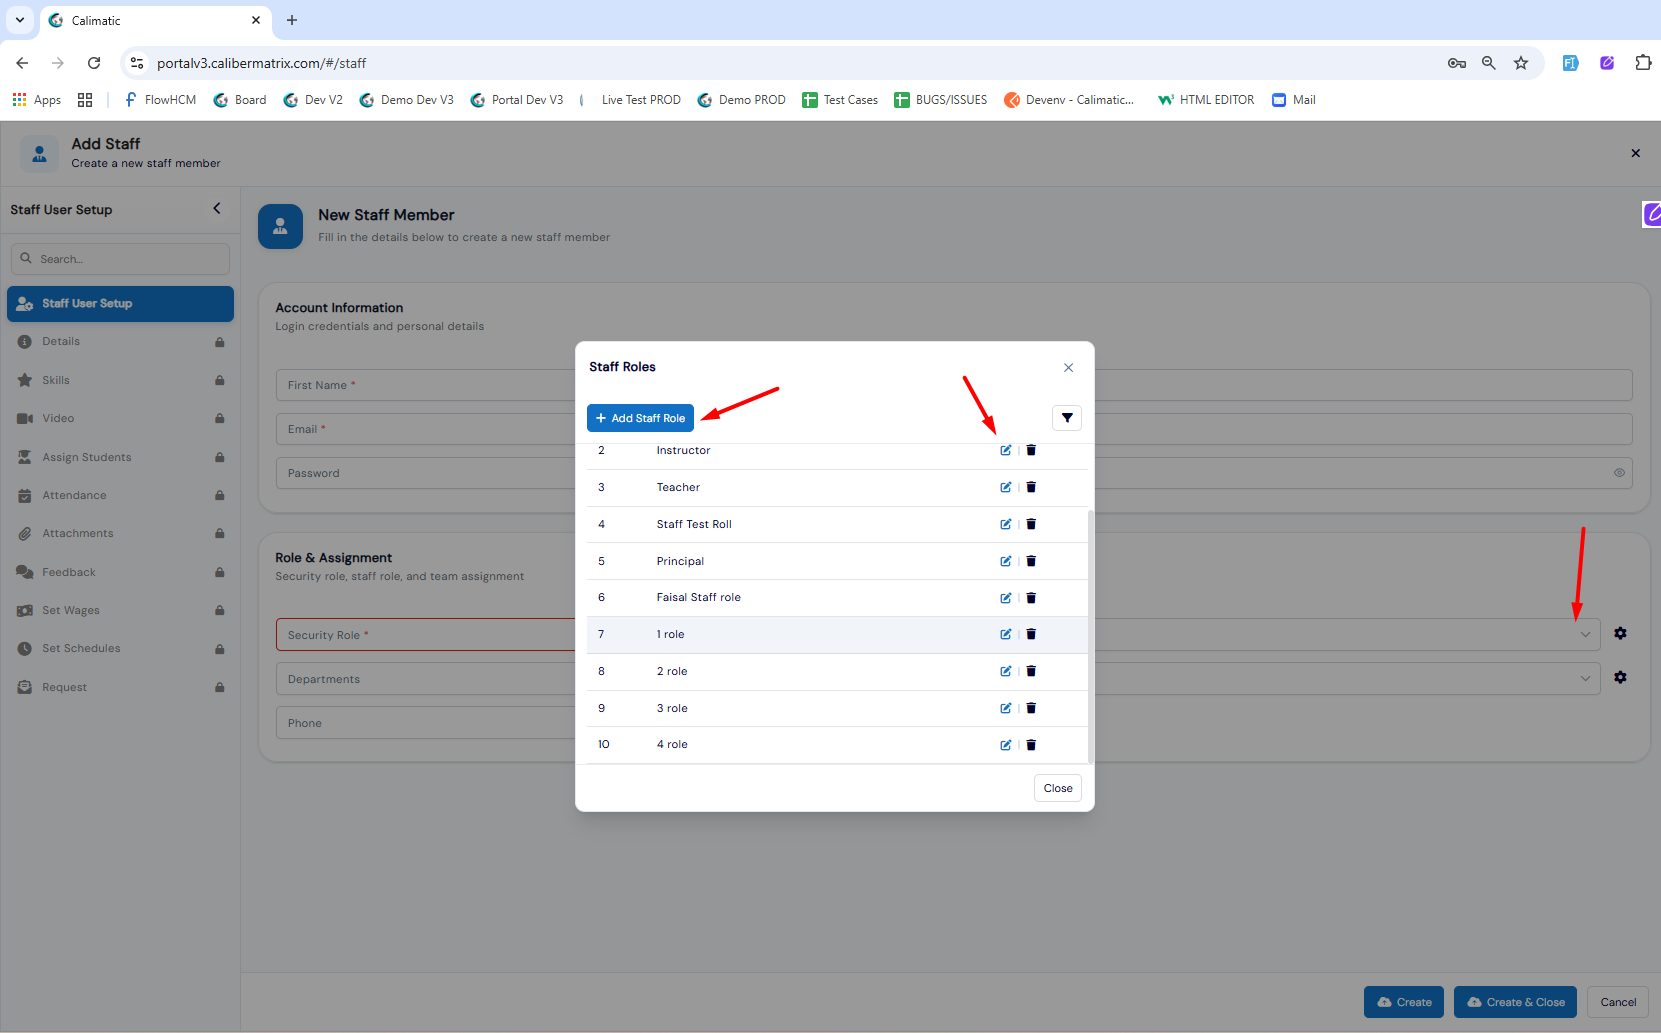Screen dimensions: 1661x1033
Task: Delete the '4 role' entry
Action: [1031, 745]
